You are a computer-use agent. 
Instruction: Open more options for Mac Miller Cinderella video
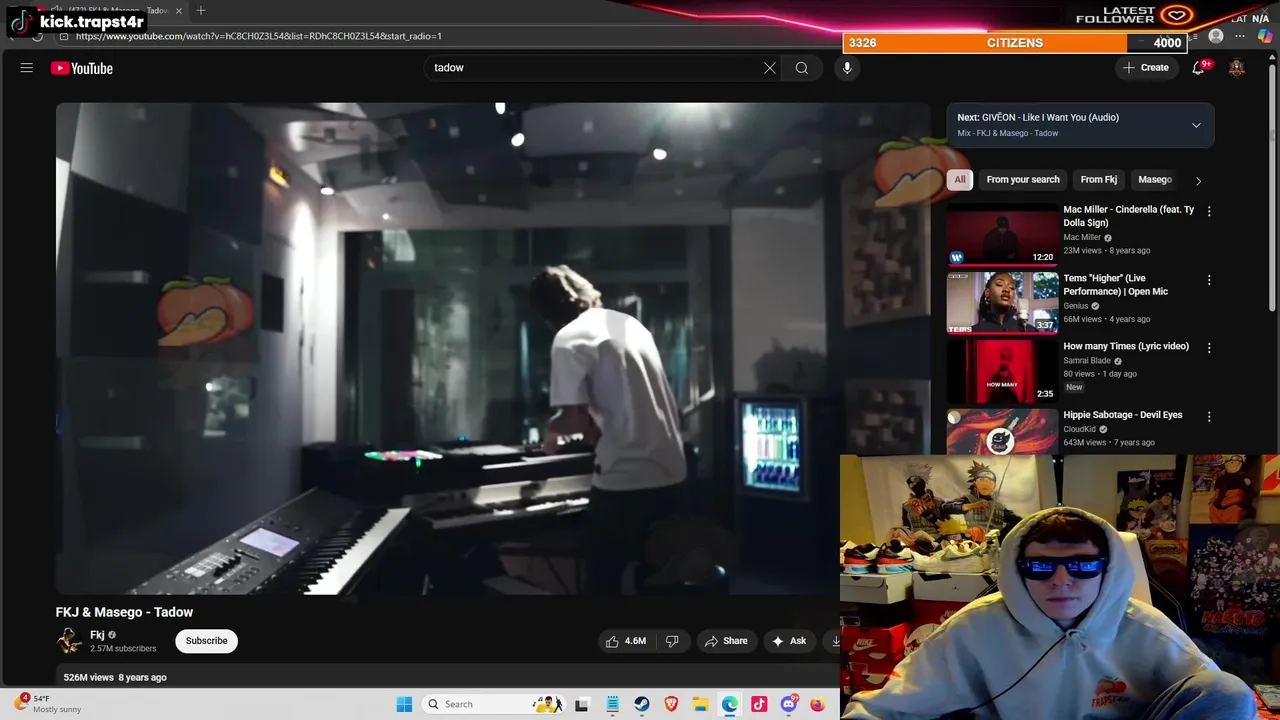(x=1209, y=211)
